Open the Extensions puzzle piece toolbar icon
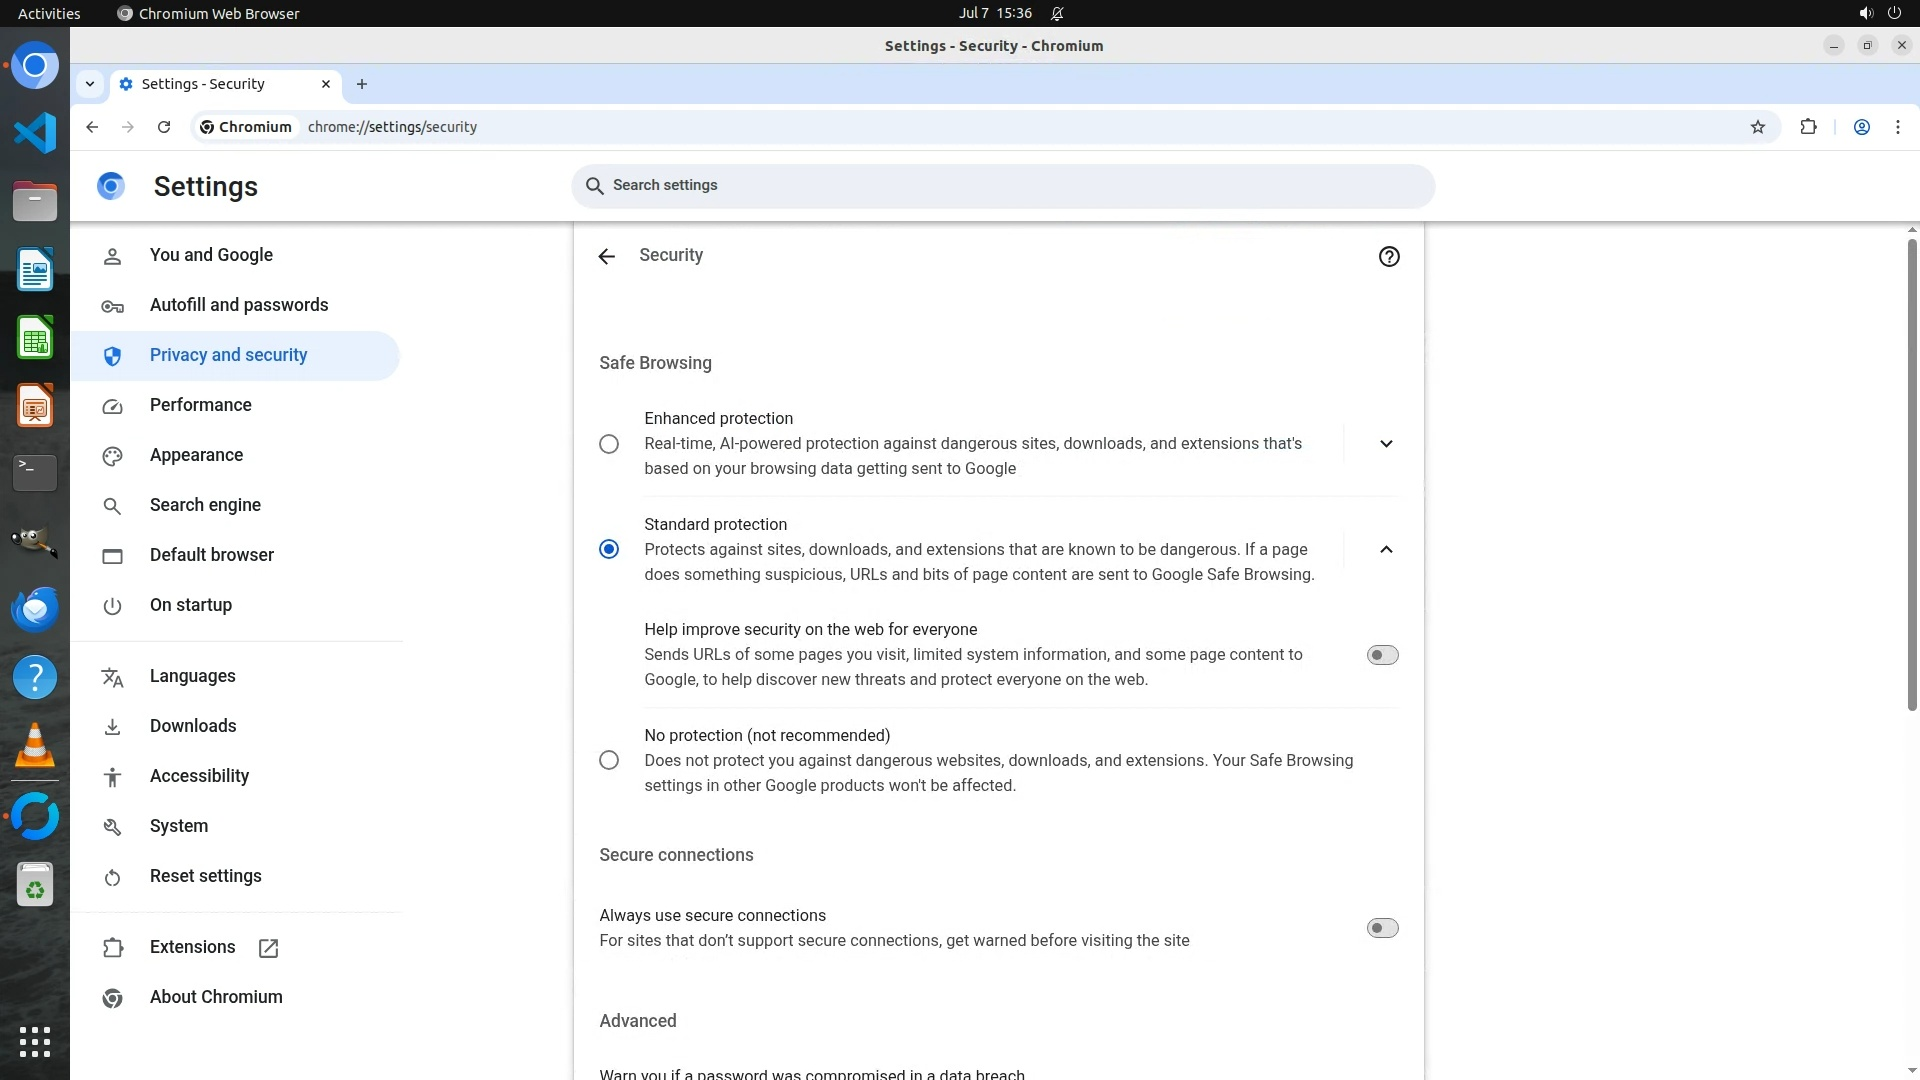1920x1080 pixels. pyautogui.click(x=1808, y=127)
